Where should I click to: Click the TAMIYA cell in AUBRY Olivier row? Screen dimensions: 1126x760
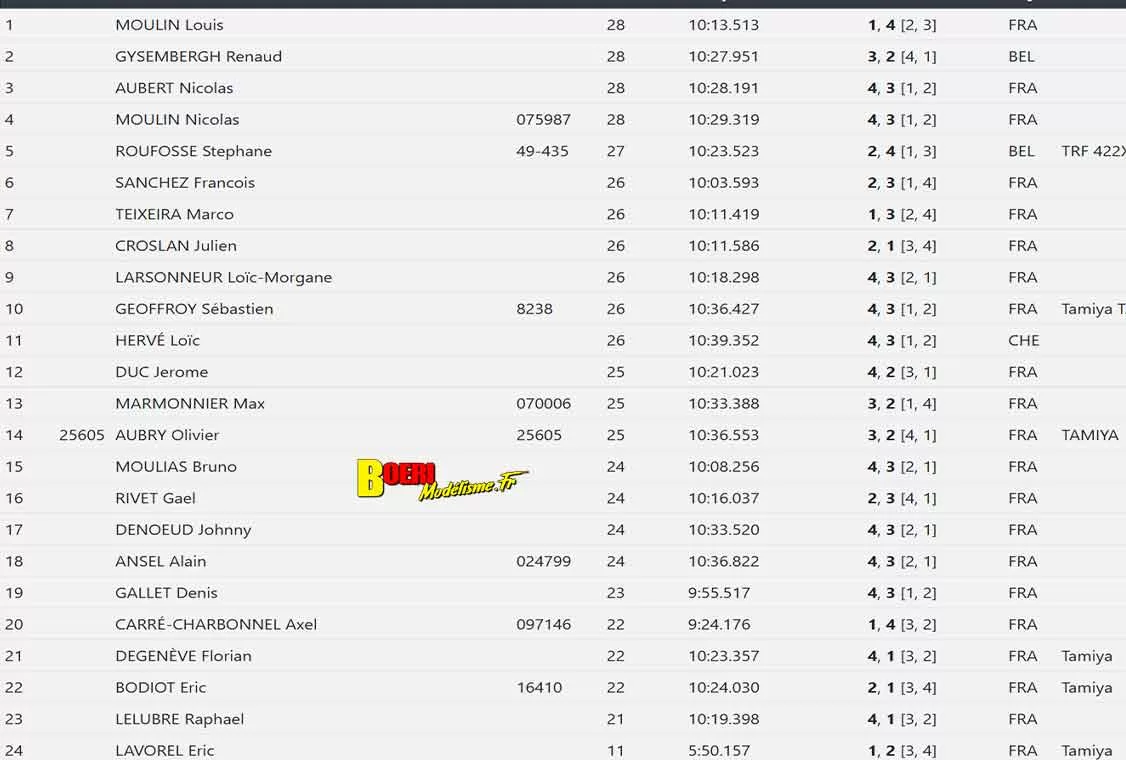[x=1089, y=435]
